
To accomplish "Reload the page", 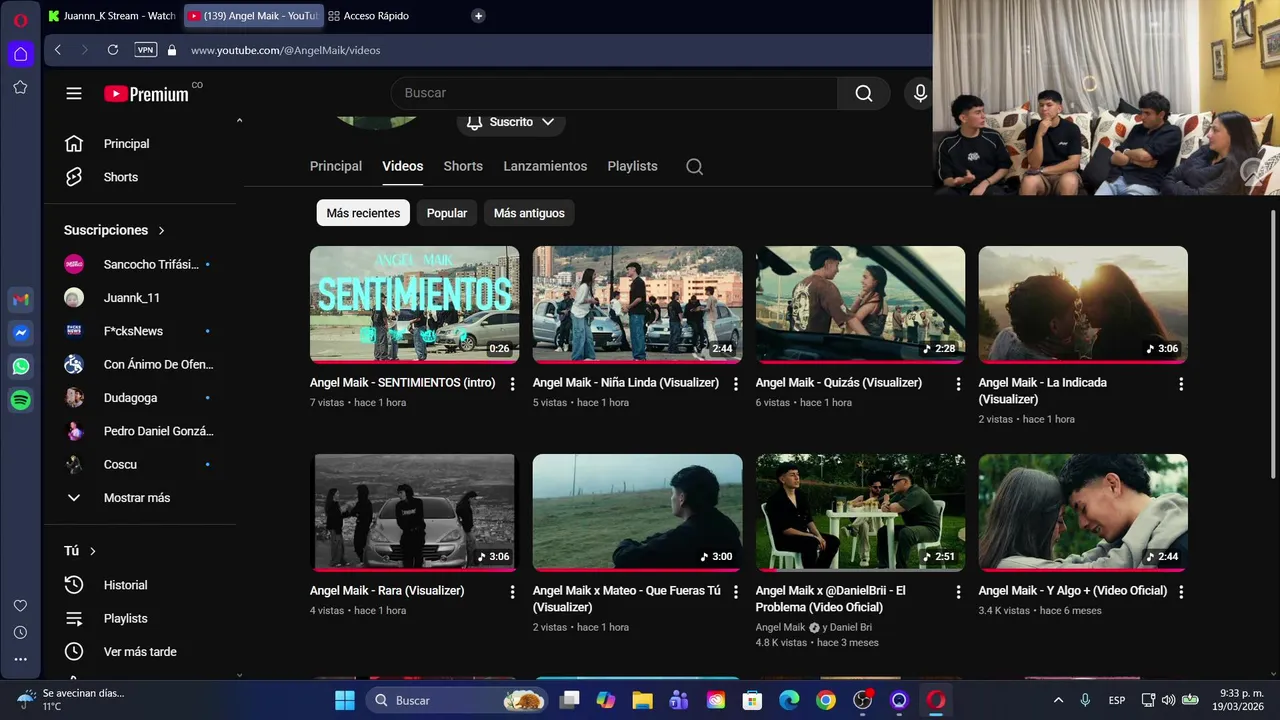I will (x=113, y=50).
